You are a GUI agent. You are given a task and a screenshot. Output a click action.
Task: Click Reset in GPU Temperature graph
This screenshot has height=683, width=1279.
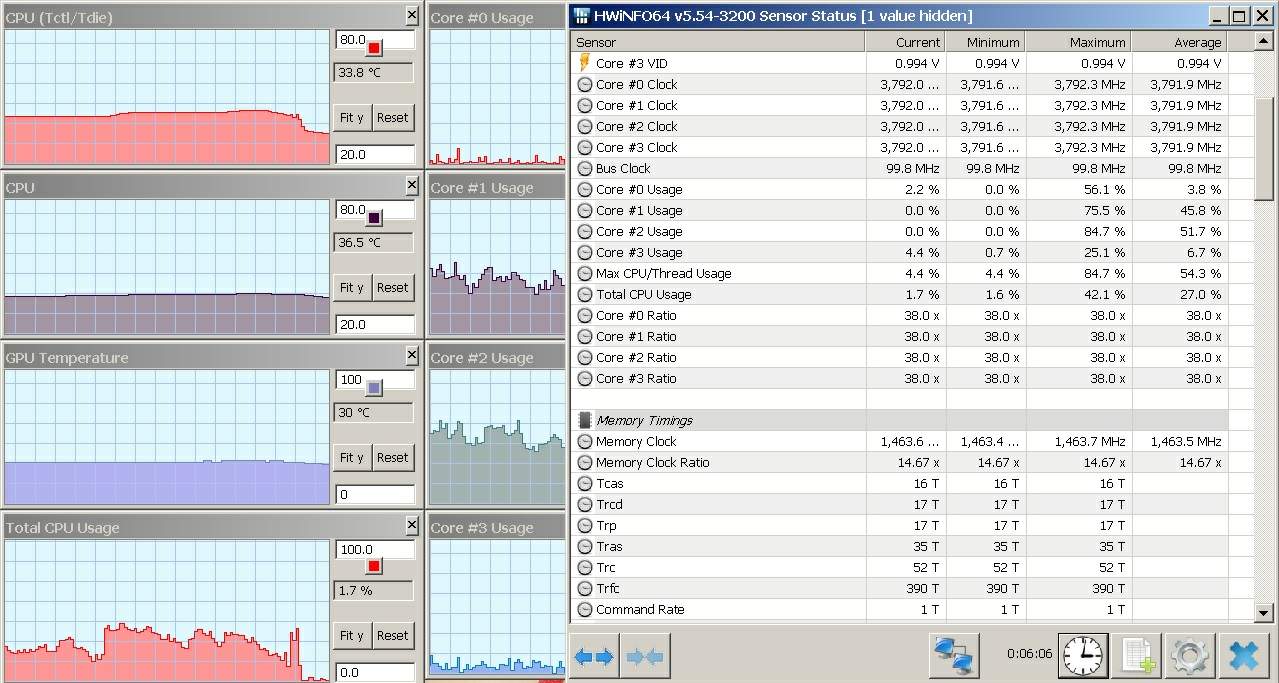coord(393,458)
